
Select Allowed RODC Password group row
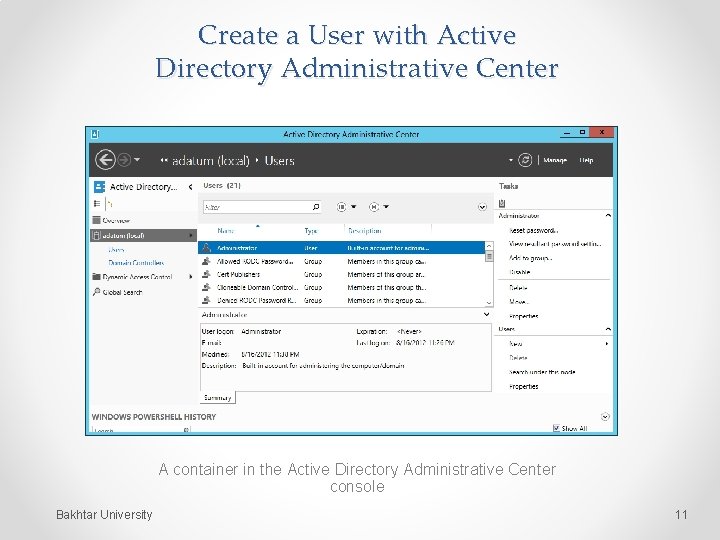[341, 261]
